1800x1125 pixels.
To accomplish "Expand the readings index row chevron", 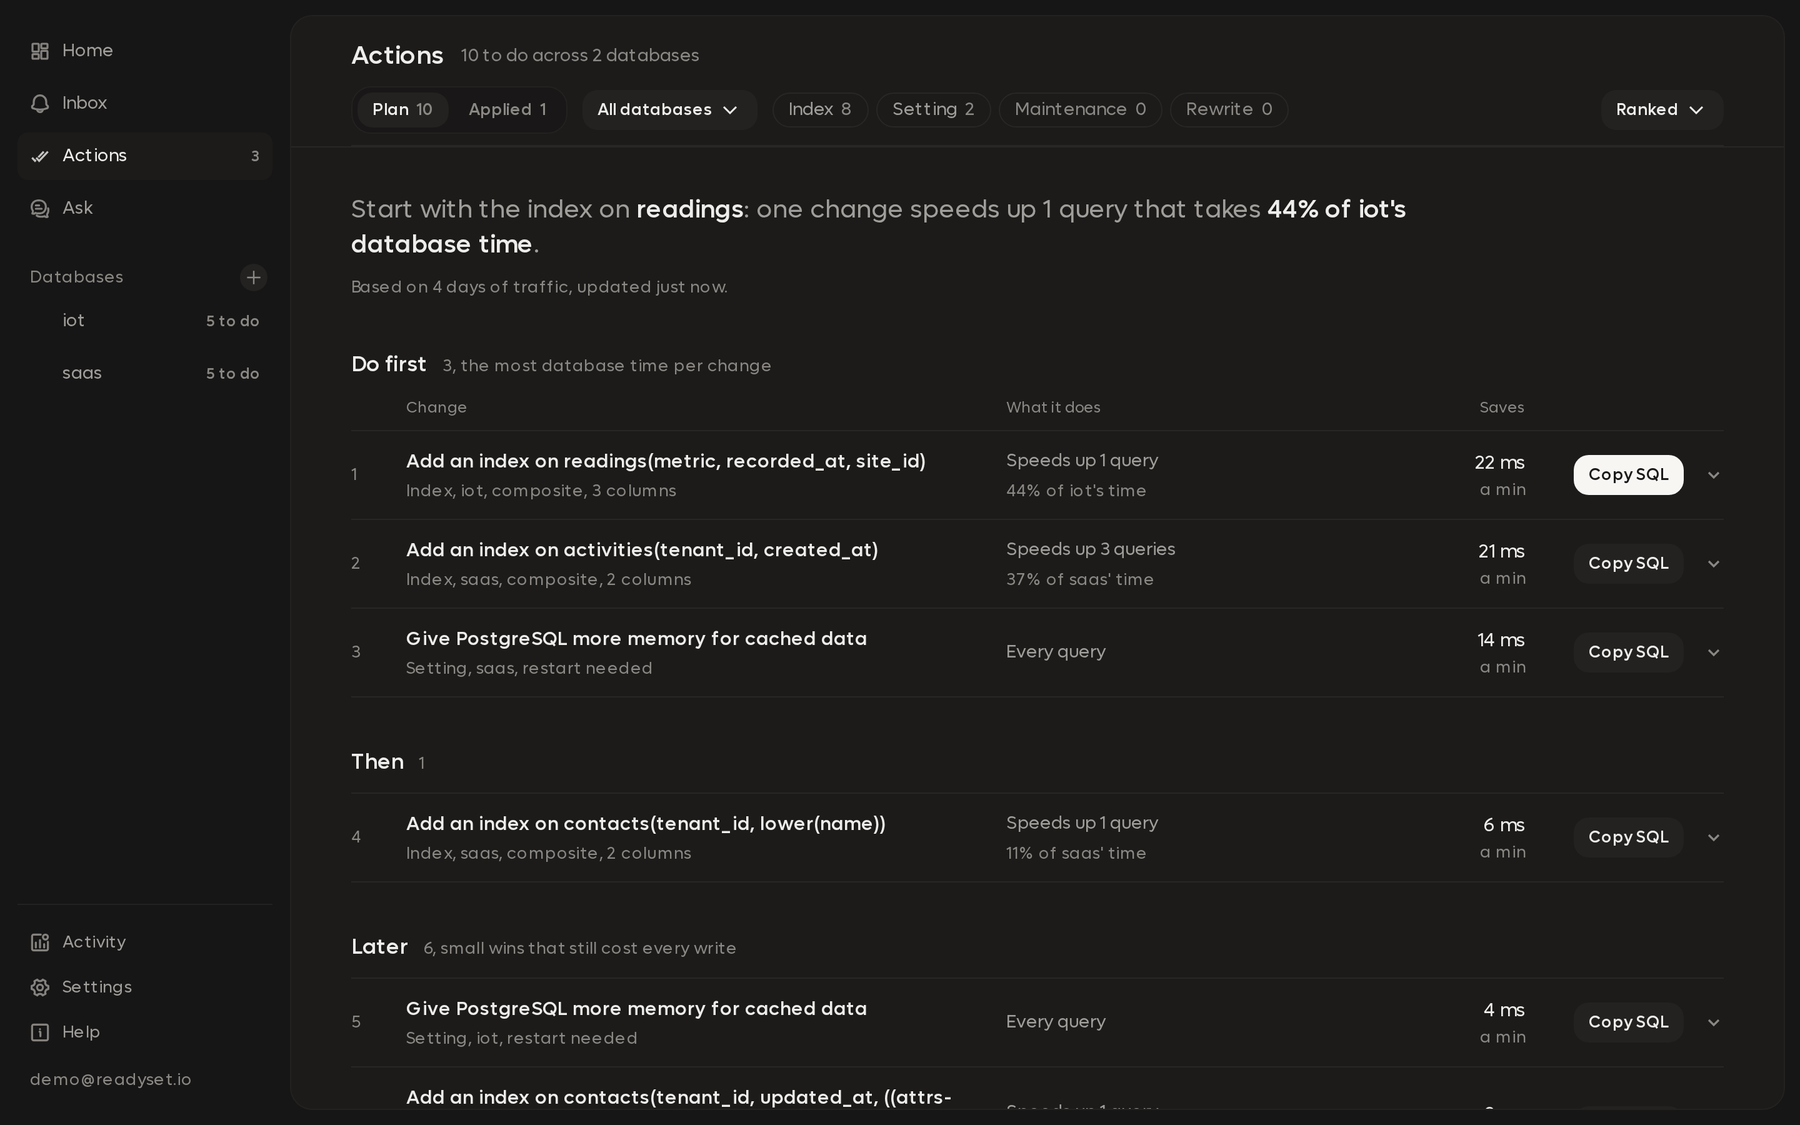I will tap(1713, 475).
